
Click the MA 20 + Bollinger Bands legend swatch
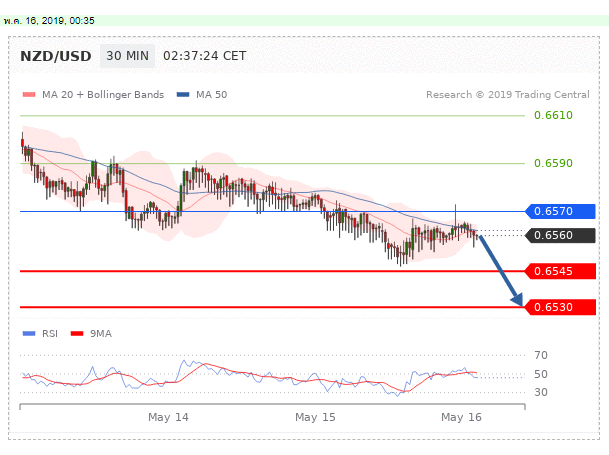coord(29,94)
